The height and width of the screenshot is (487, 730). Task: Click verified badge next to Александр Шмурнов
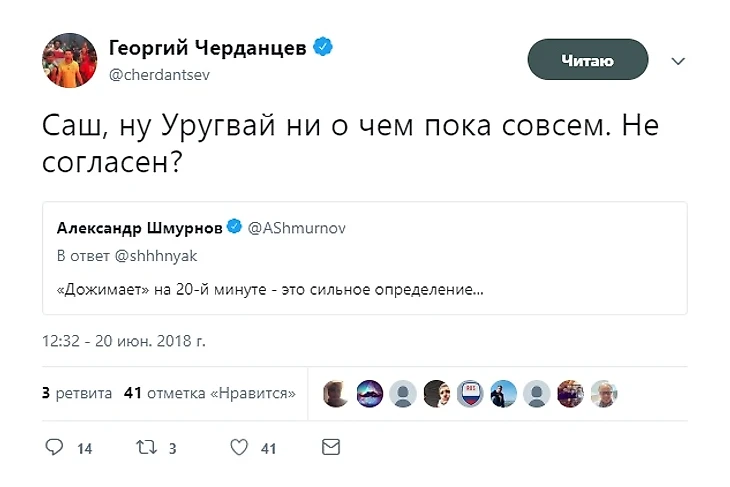(234, 228)
